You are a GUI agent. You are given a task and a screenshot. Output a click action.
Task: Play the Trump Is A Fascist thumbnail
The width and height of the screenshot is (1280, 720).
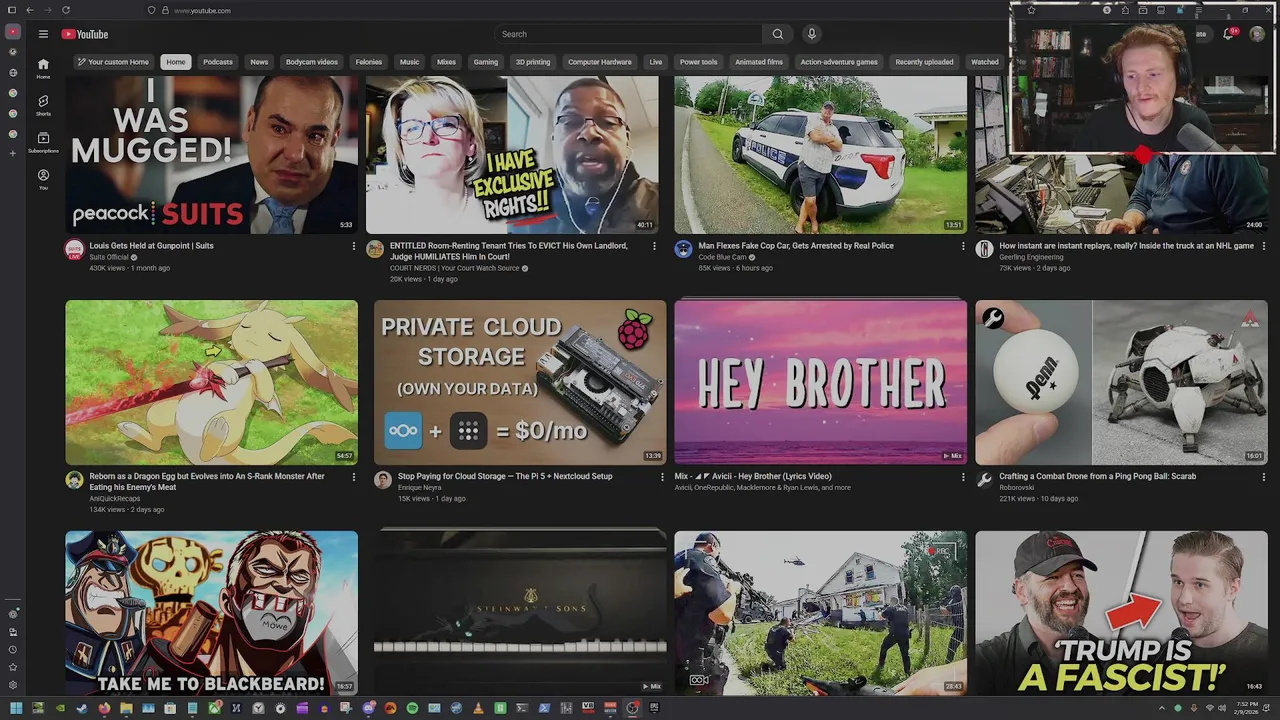(x=1121, y=613)
